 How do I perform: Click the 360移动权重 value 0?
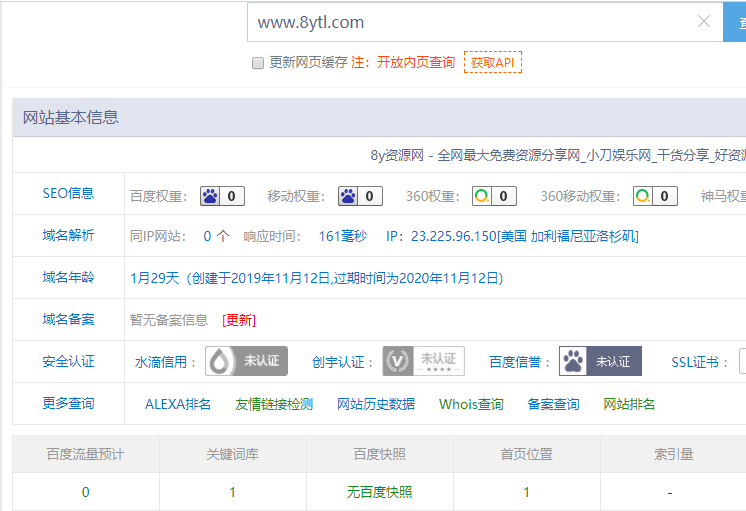pyautogui.click(x=665, y=196)
